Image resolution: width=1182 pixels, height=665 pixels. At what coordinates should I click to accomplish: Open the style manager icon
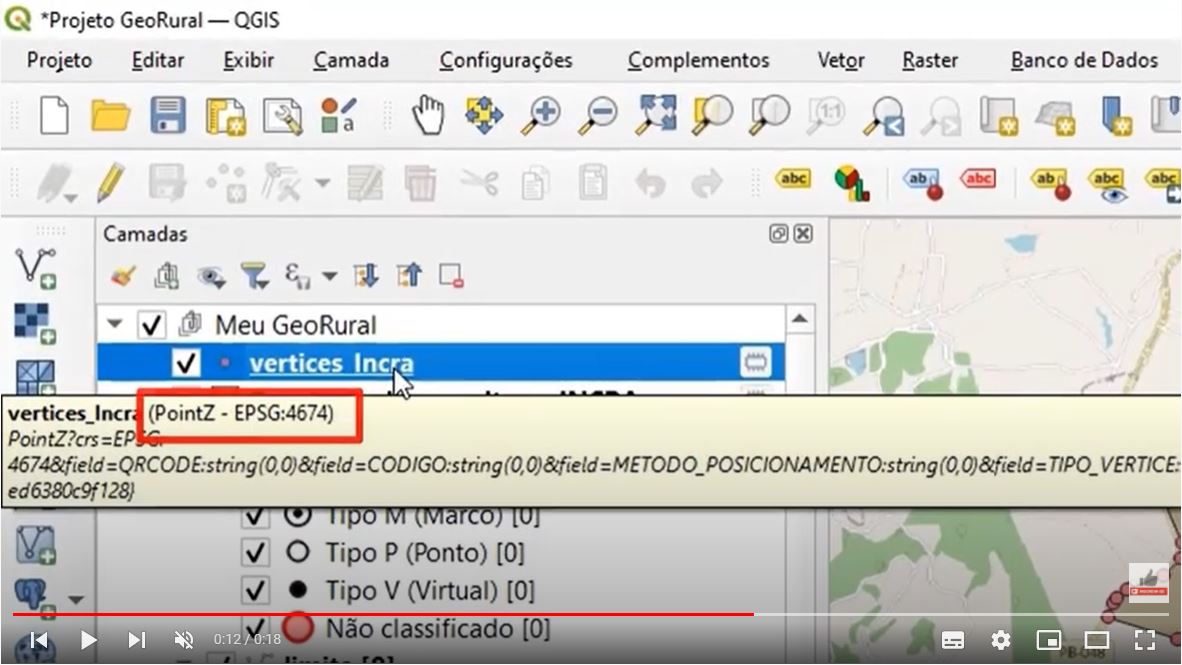[x=338, y=115]
